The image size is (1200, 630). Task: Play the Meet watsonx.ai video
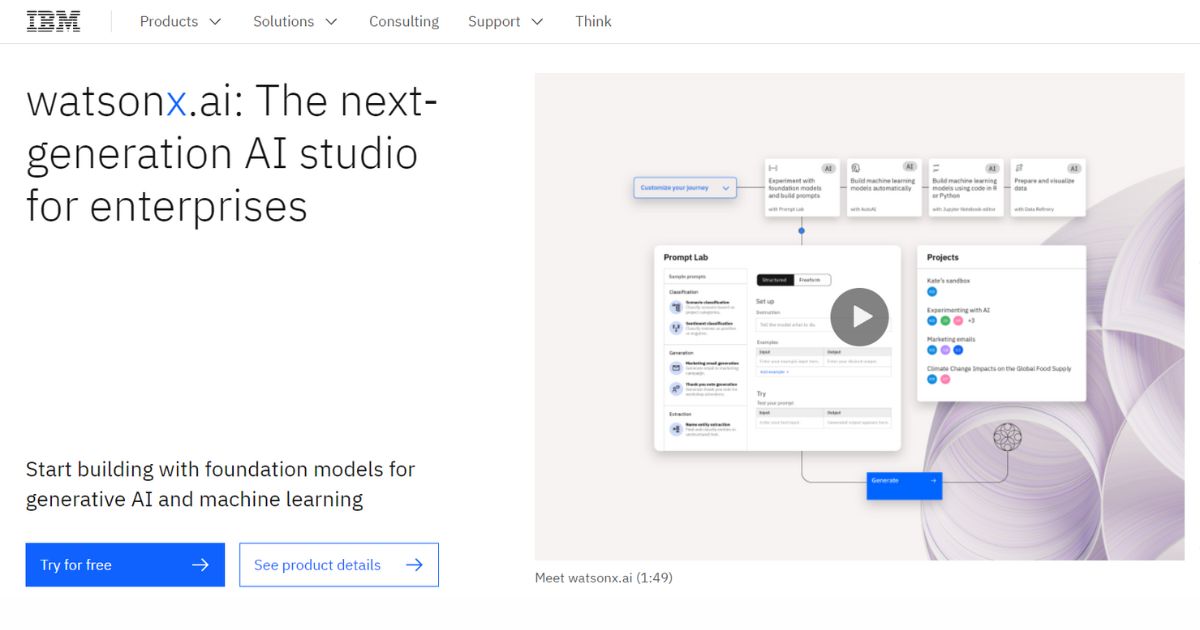click(859, 316)
